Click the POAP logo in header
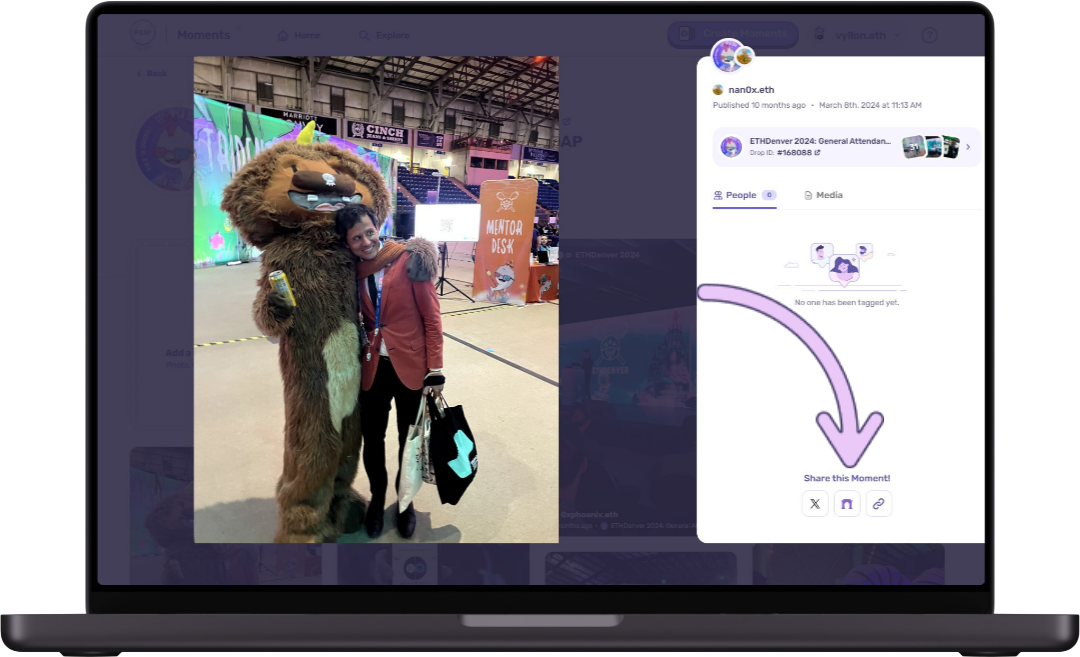This screenshot has width=1080, height=657. click(x=142, y=35)
